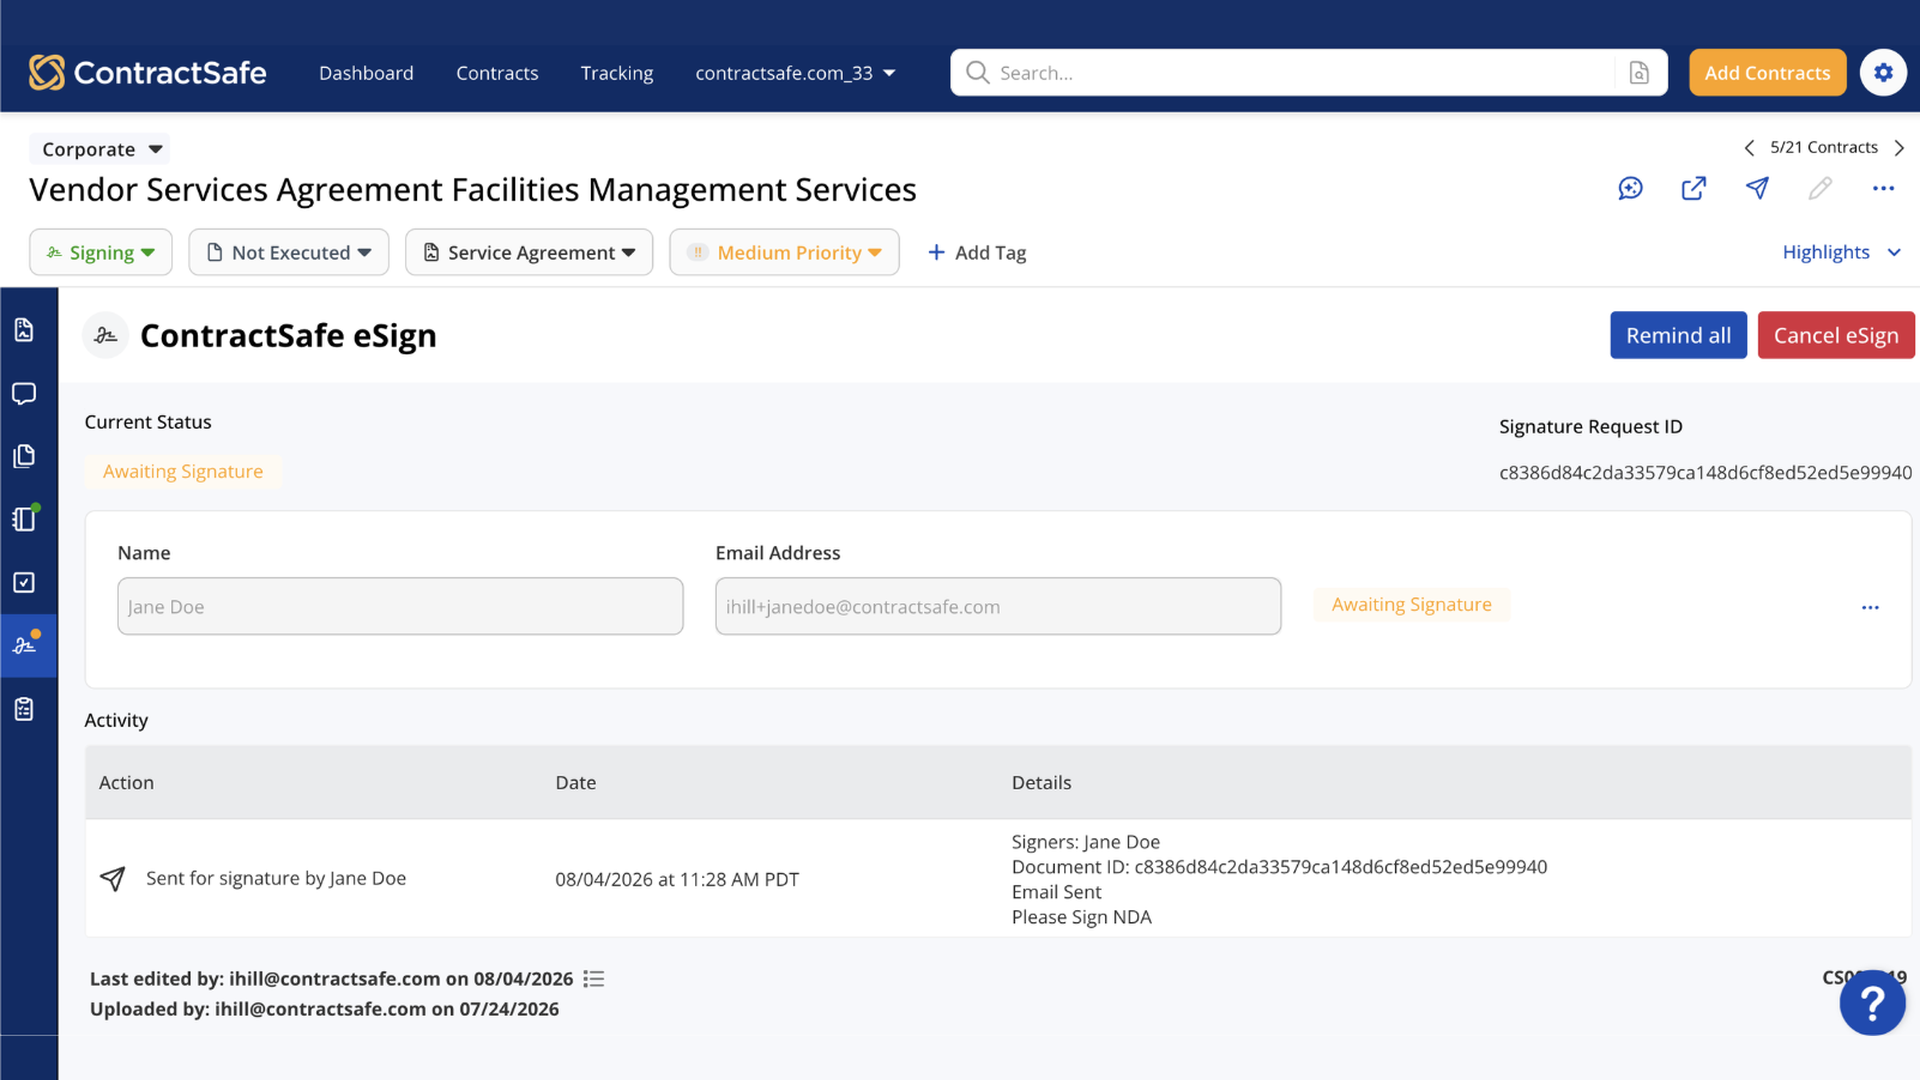Viewport: 1920px width, 1080px height.
Task: Click the Date column header
Action: coord(575,783)
